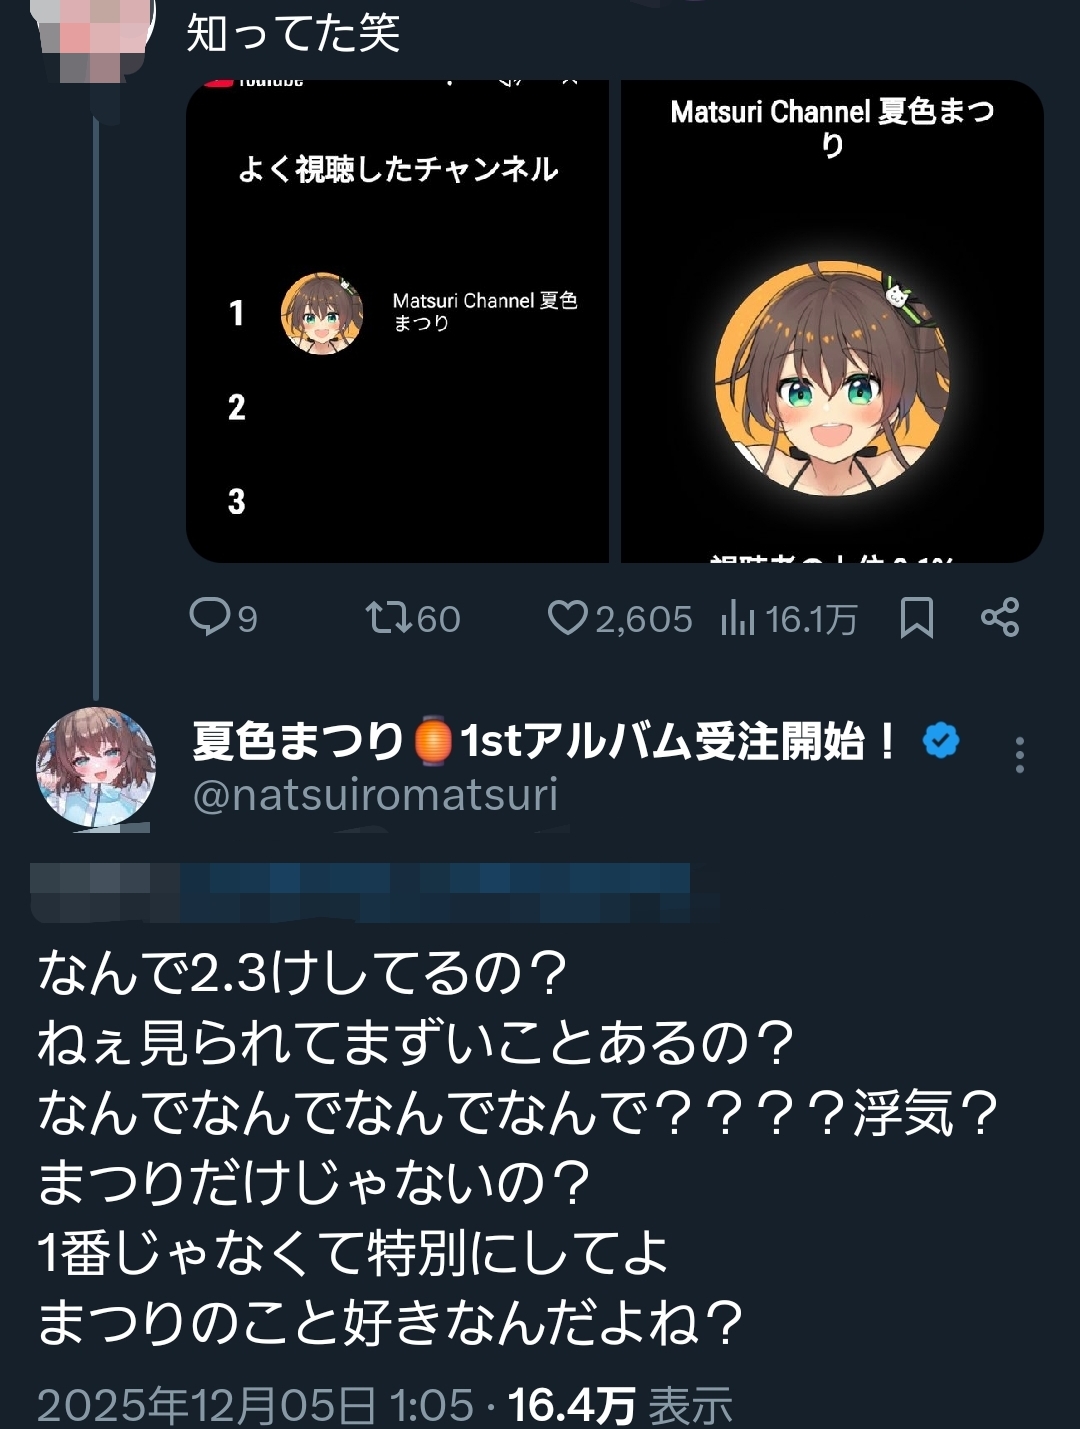The image size is (1080, 1429).
Task: Tap the reply speech bubble icon
Action: [210, 617]
